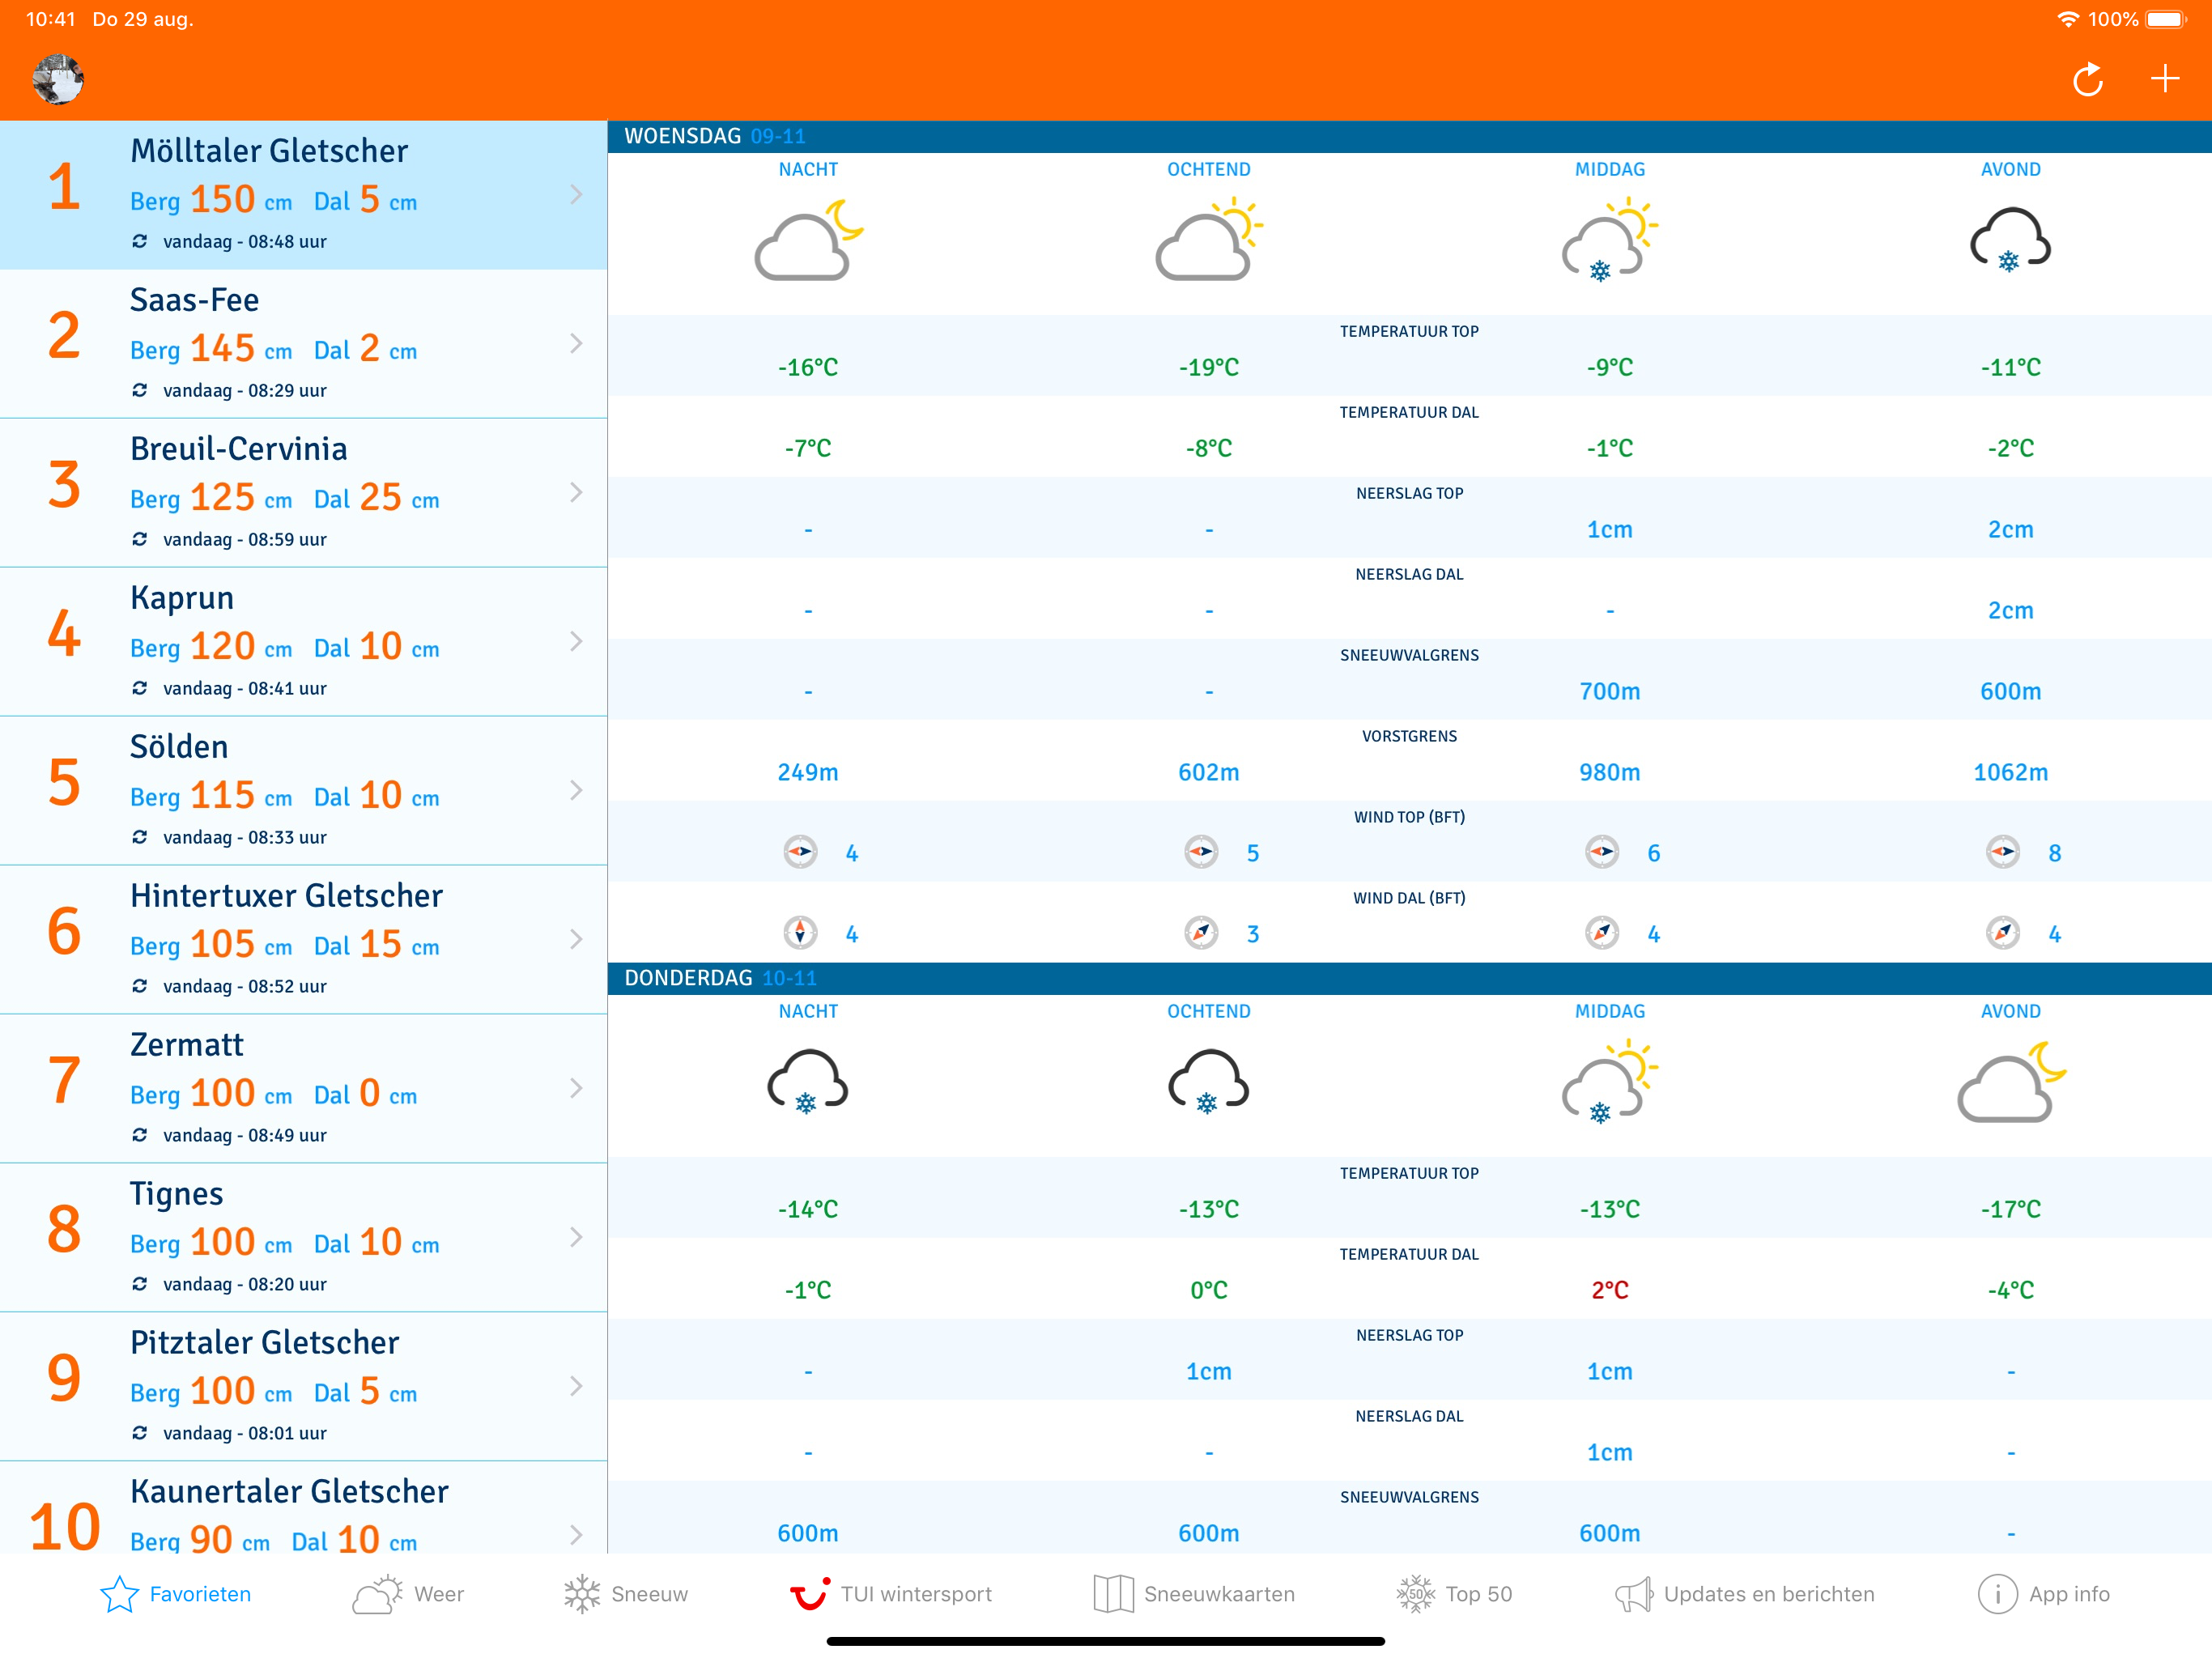Viewport: 2212px width, 1658px height.
Task: Tap Wednesday evening snow cloud icon
Action: [2010, 241]
